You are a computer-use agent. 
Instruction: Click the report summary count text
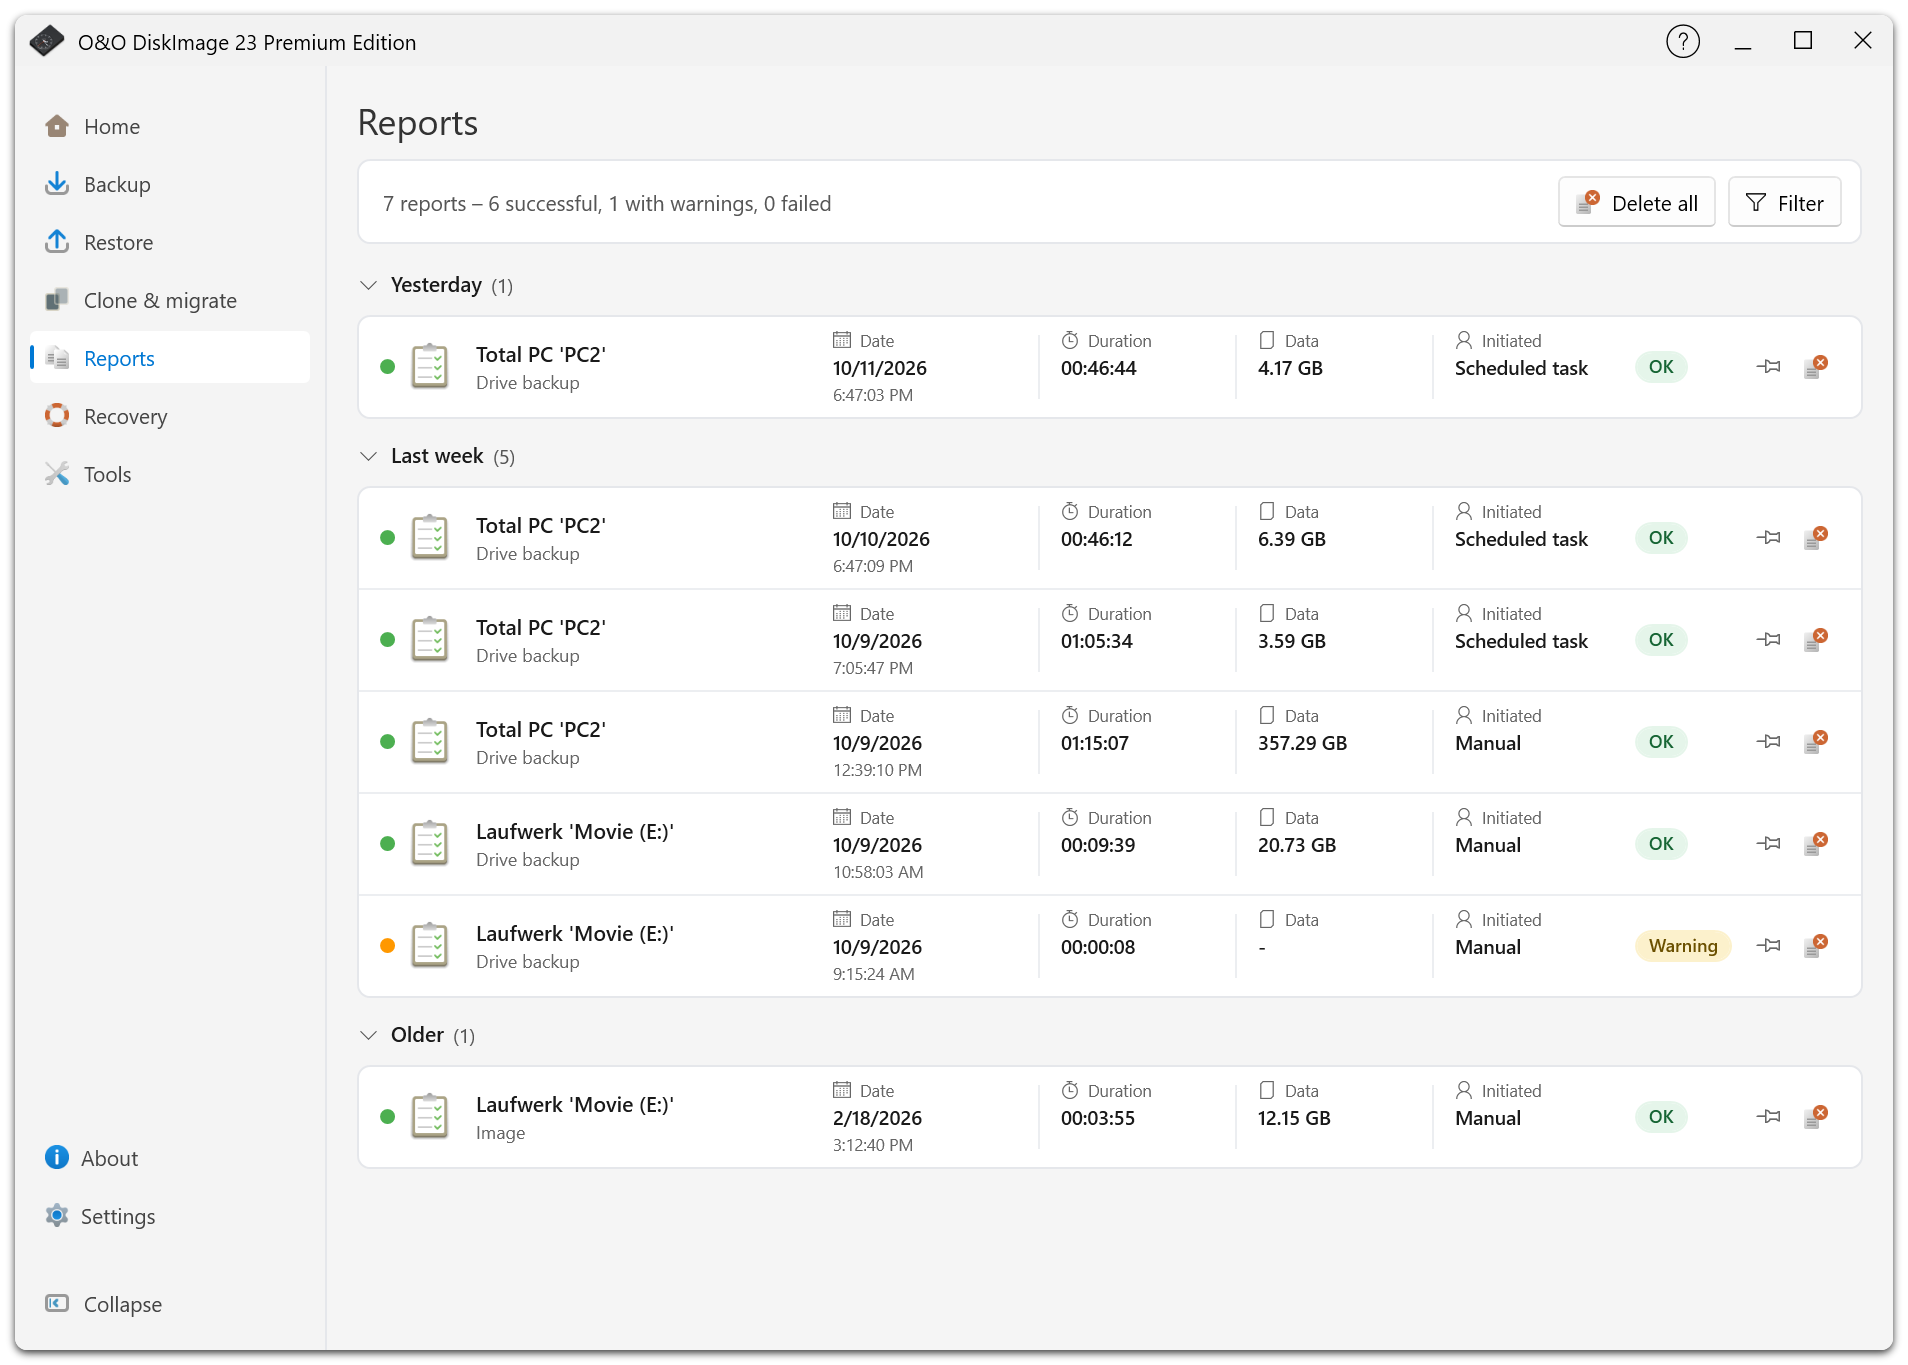click(607, 204)
